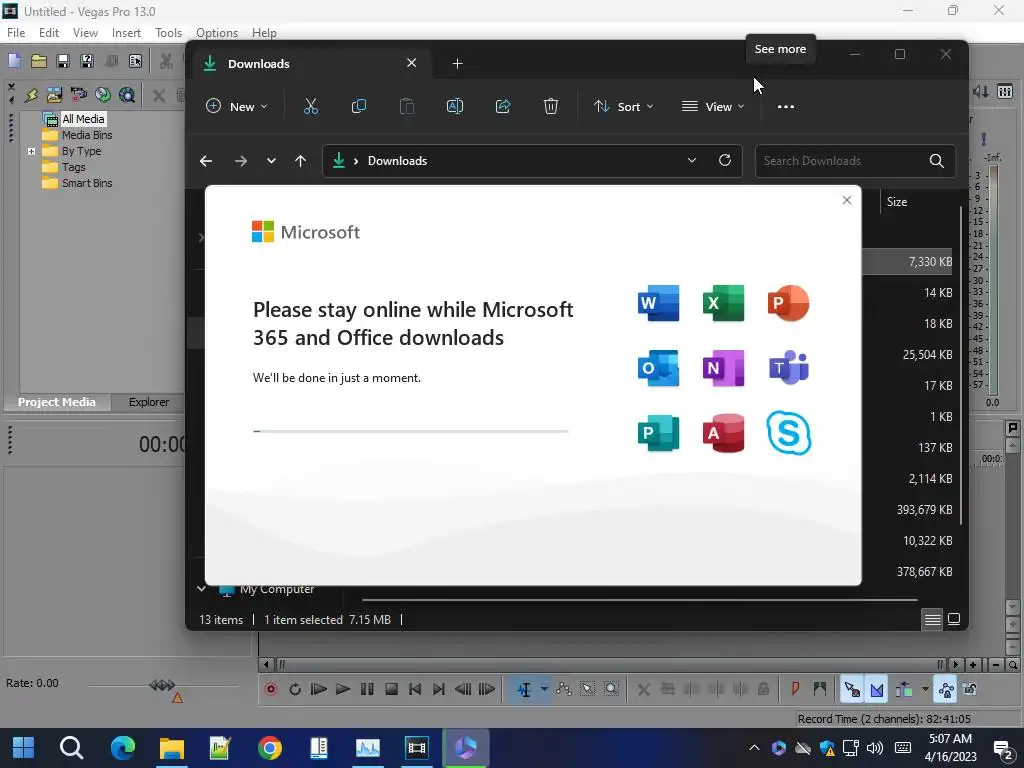Switch Explorer to Details view layout icon
This screenshot has height=768, width=1024.
pos(933,619)
